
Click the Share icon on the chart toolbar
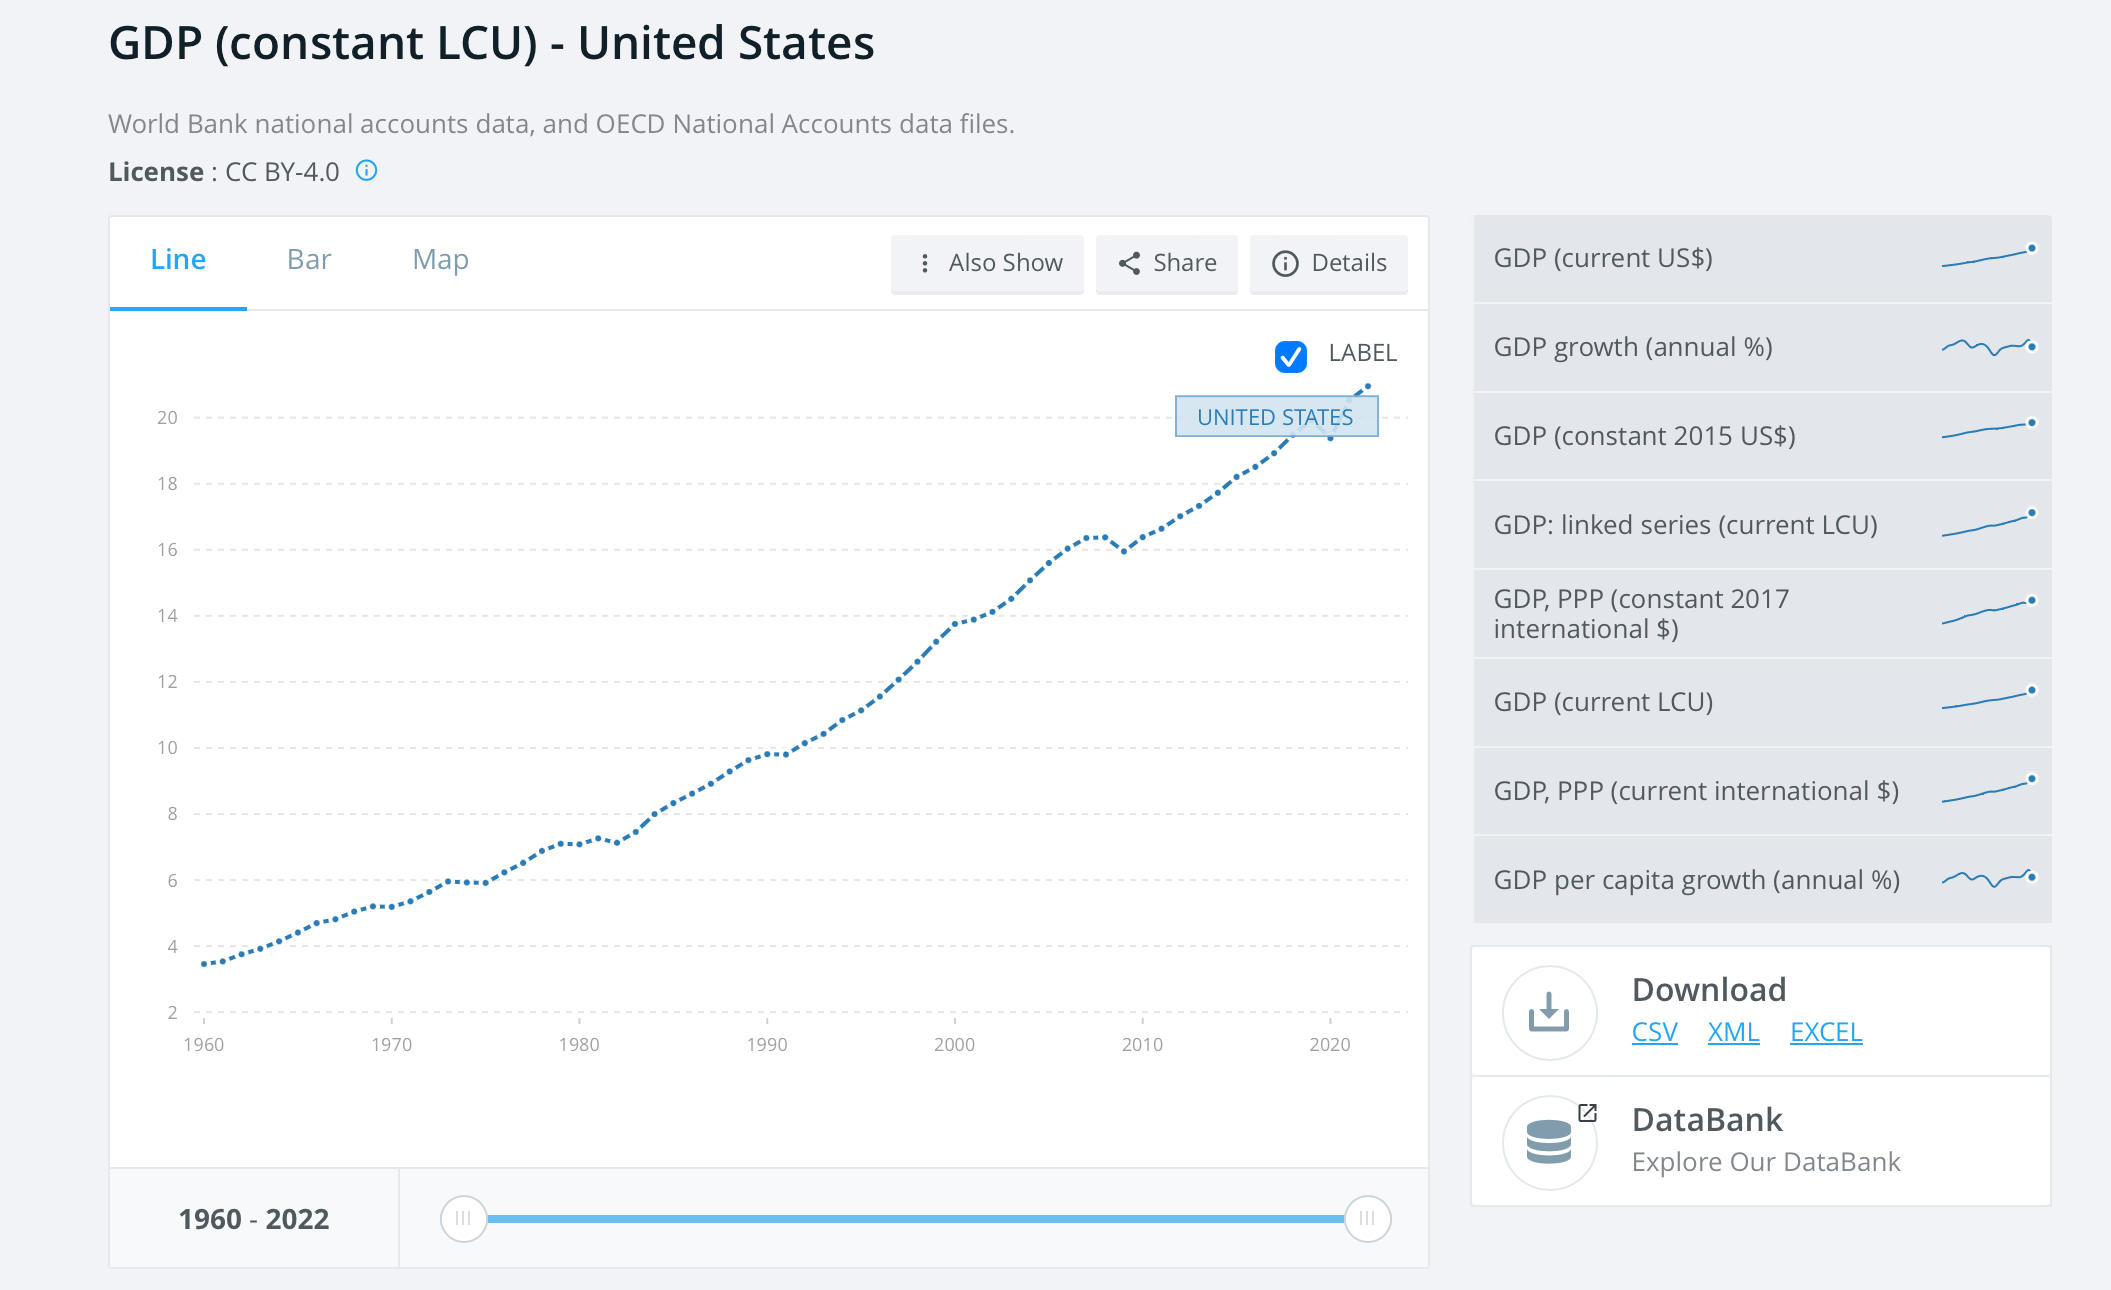click(1131, 263)
